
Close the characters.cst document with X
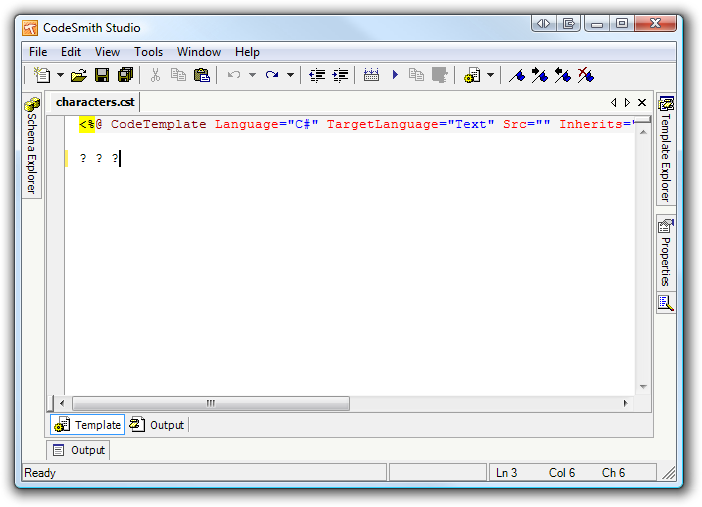[642, 103]
